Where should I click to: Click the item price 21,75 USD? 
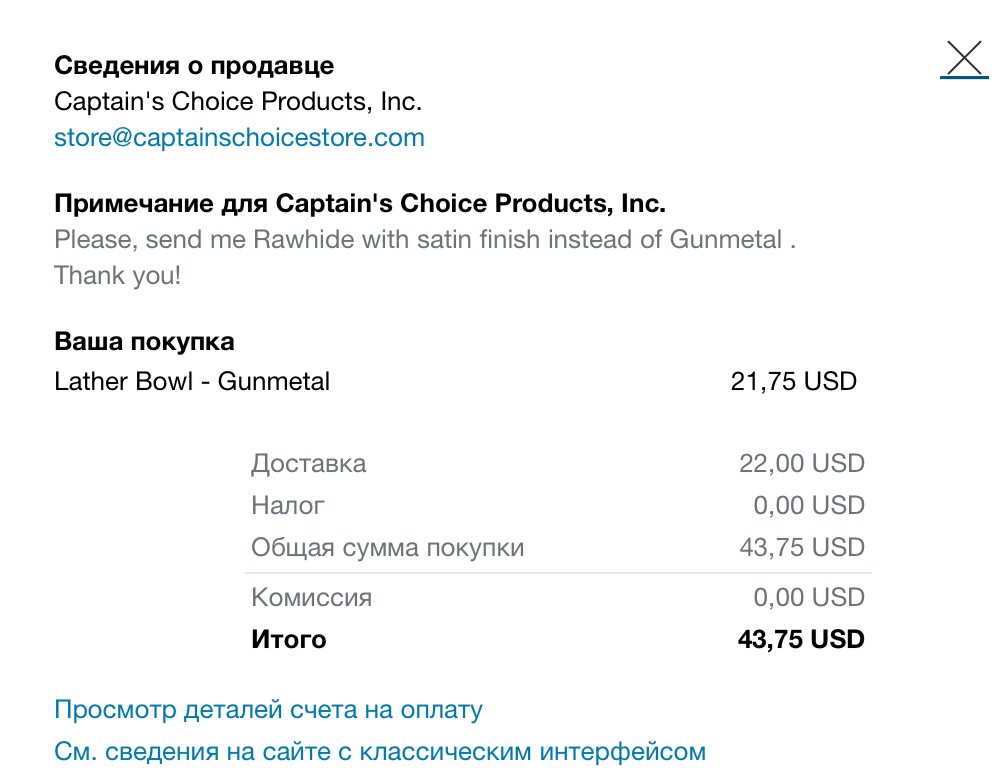(793, 381)
